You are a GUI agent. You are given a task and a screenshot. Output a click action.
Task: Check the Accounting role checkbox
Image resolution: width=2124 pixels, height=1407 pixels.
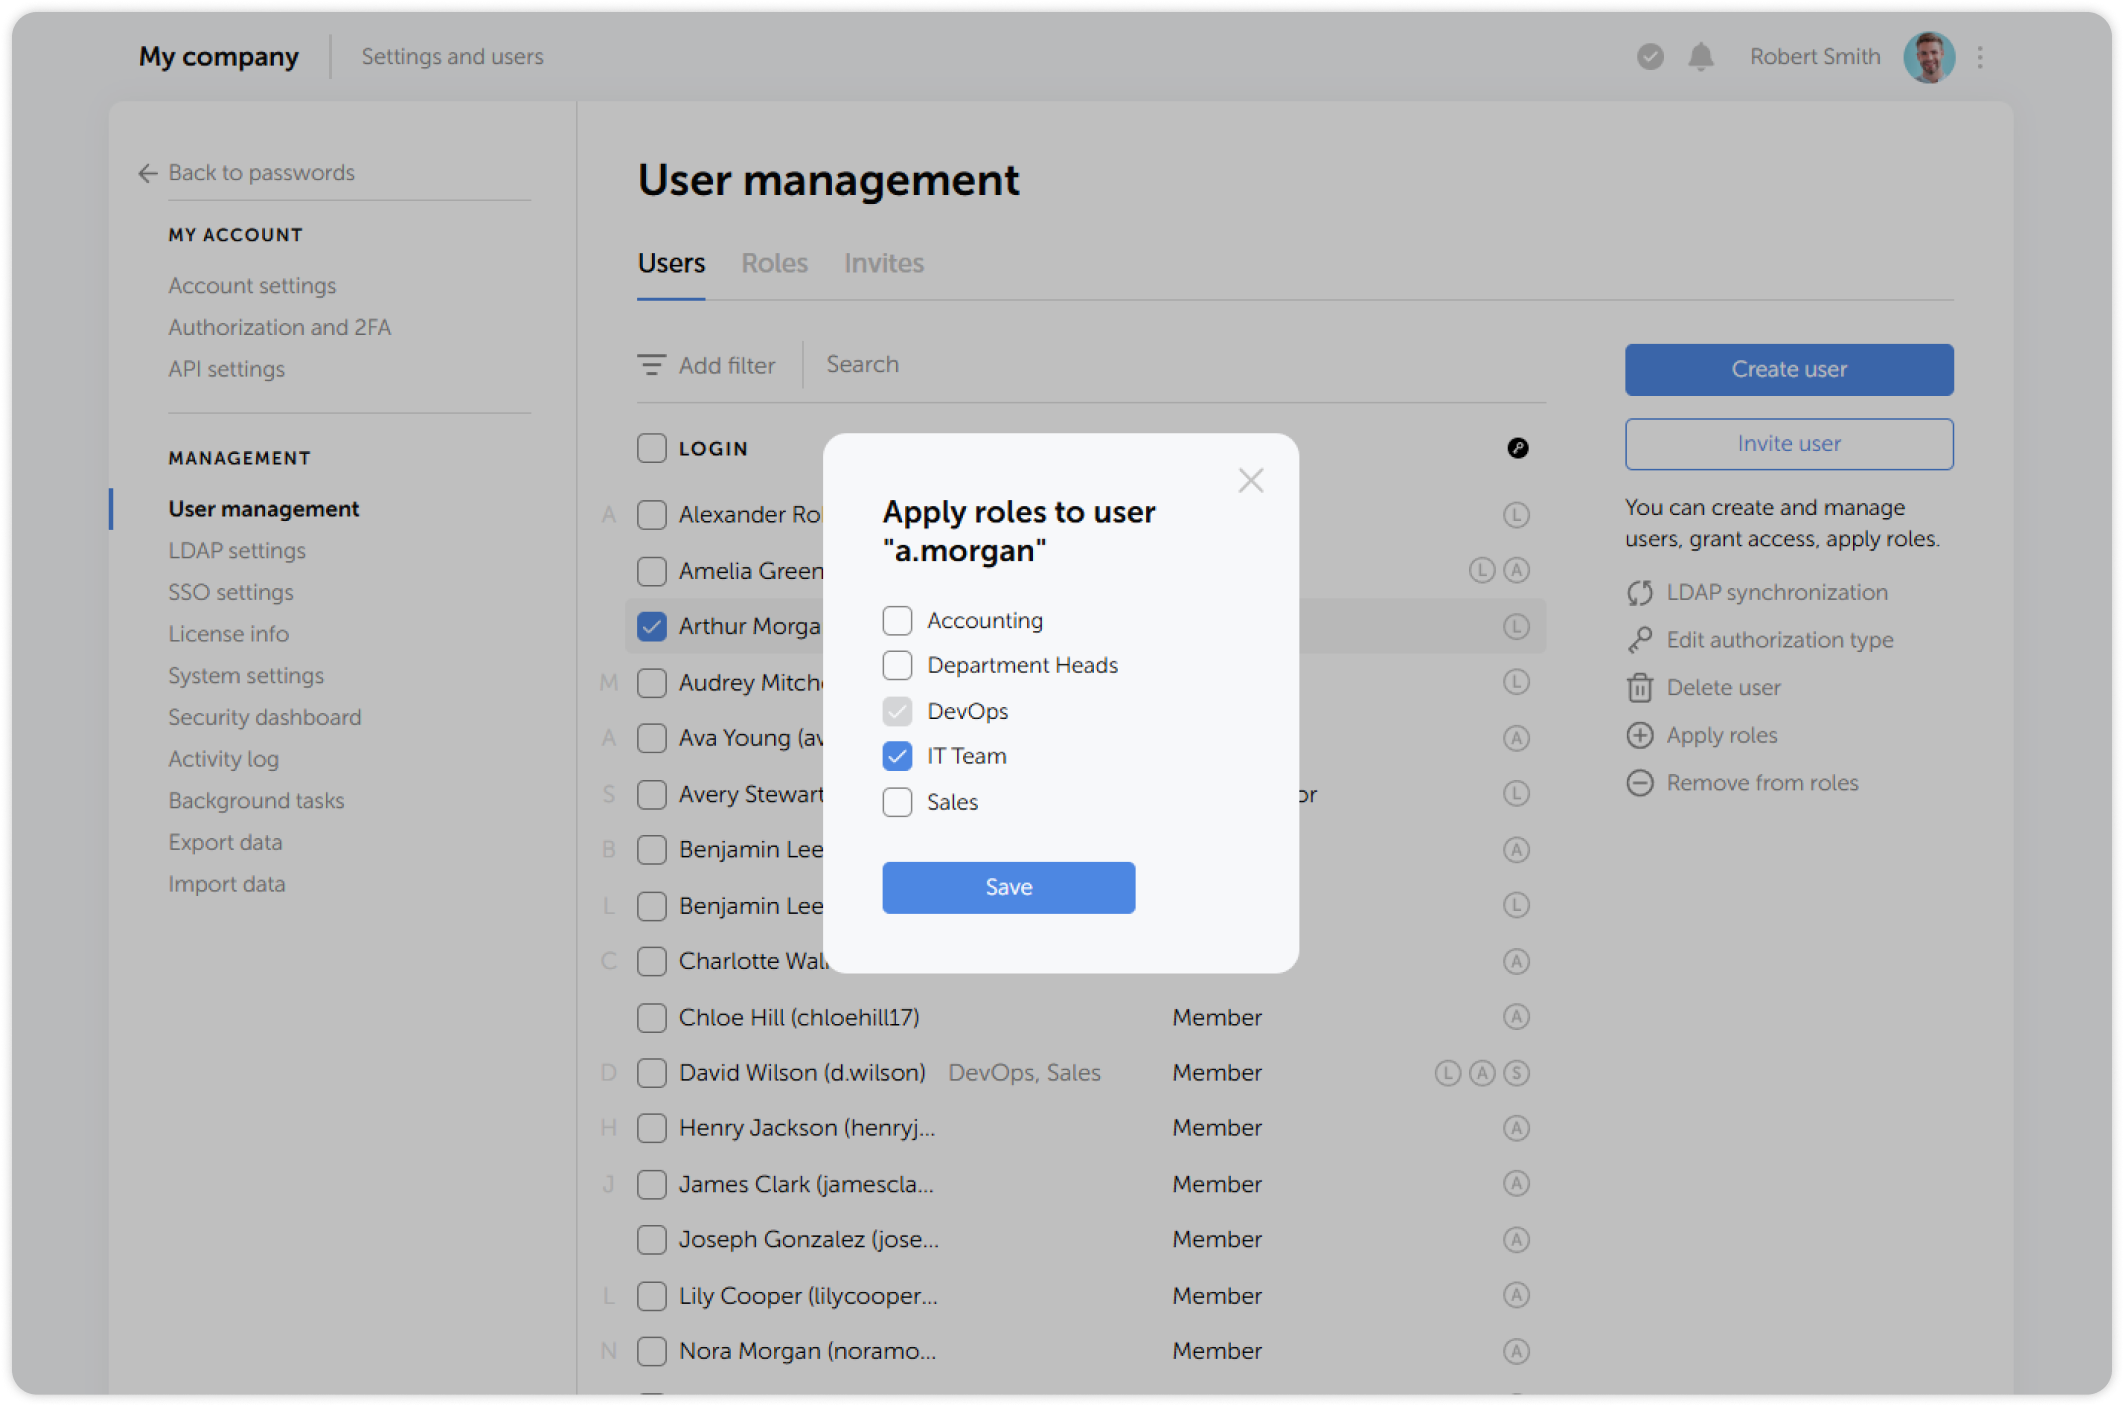point(897,621)
